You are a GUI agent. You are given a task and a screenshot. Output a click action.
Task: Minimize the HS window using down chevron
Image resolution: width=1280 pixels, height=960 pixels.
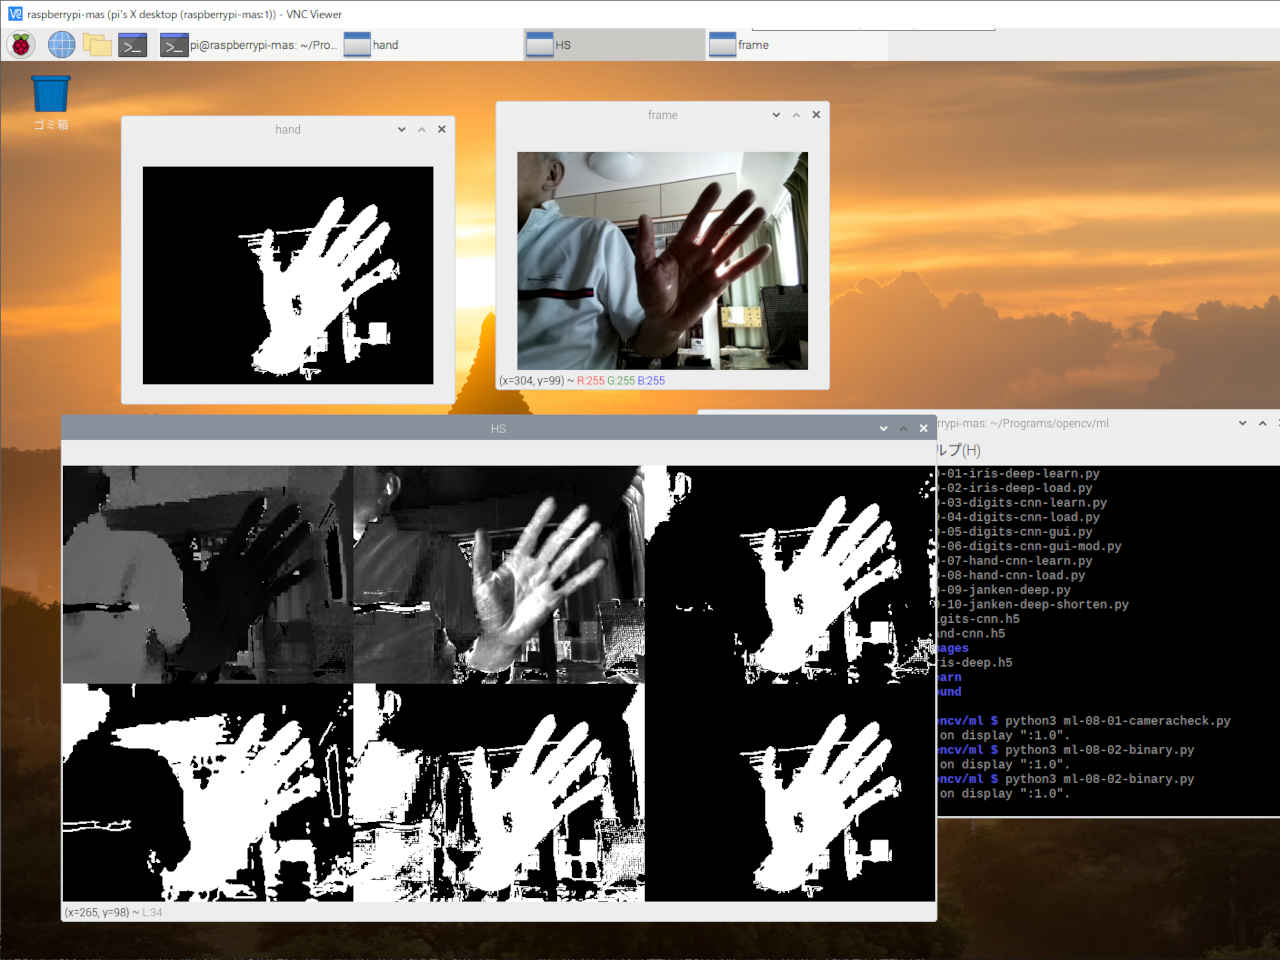pyautogui.click(x=883, y=428)
